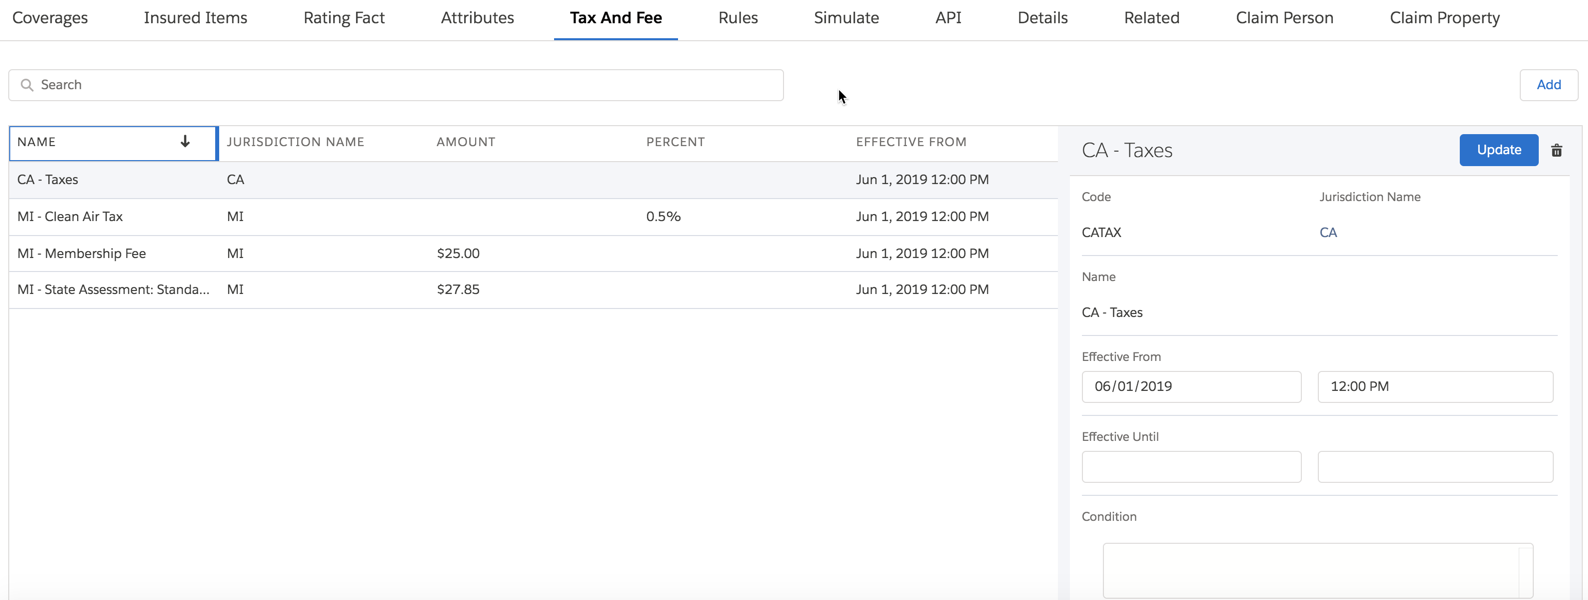Click the CATAX code value
1588x600 pixels.
1101,232
